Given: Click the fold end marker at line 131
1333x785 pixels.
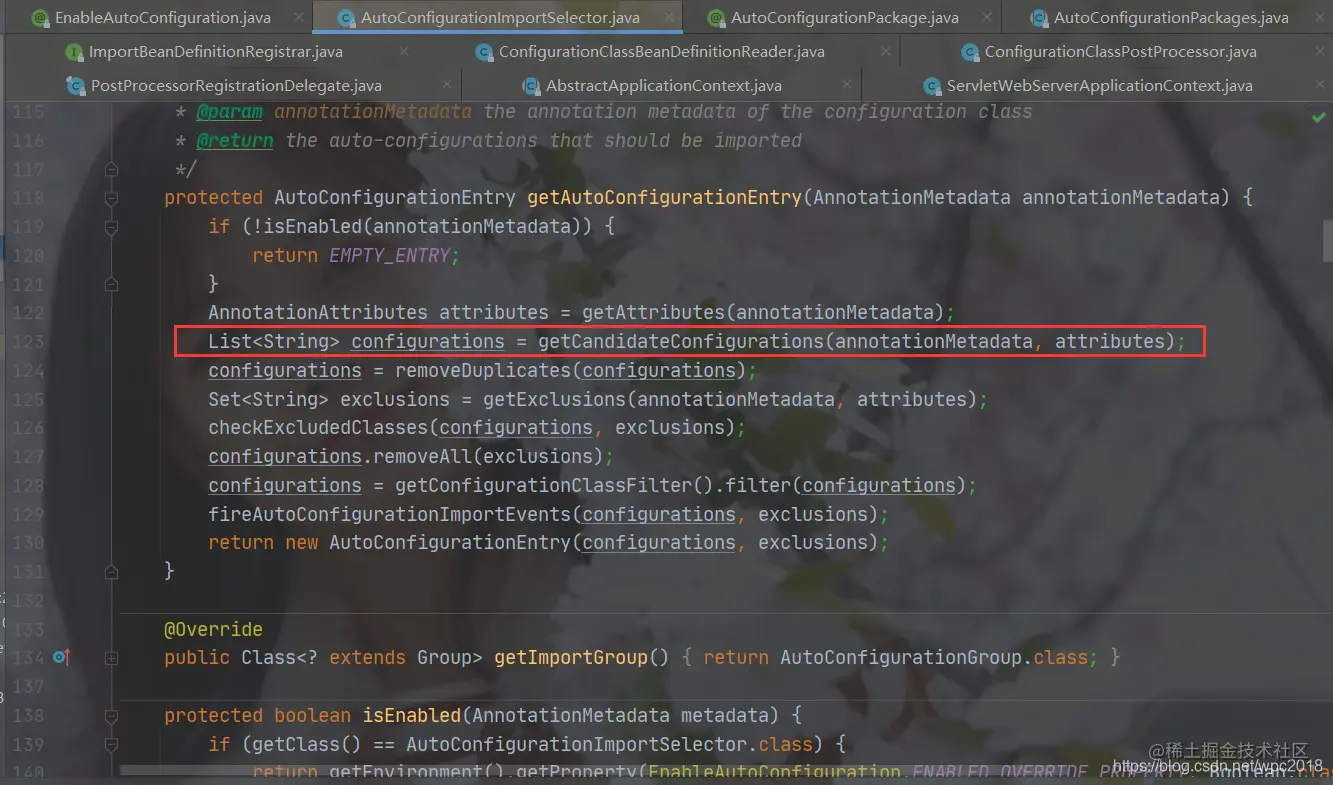Looking at the screenshot, I should pyautogui.click(x=112, y=571).
